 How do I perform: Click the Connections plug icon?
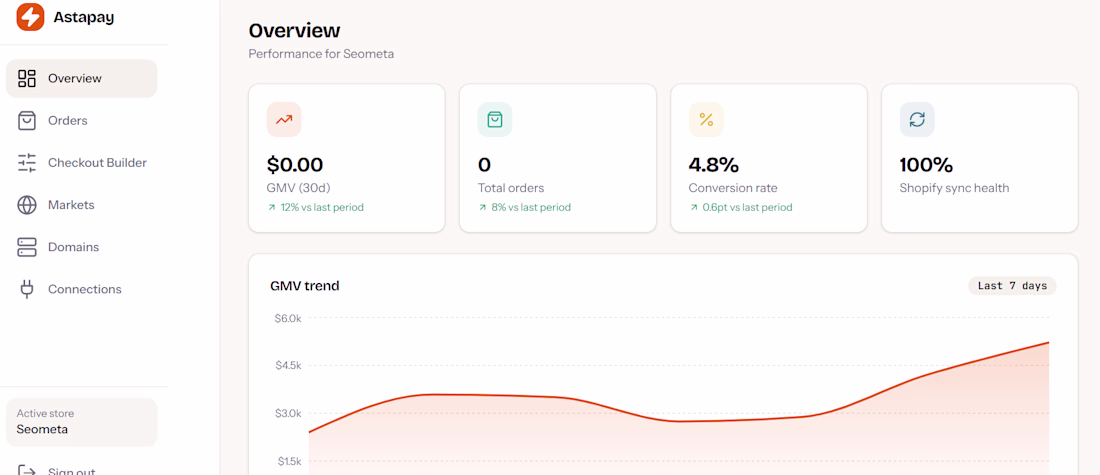[27, 289]
